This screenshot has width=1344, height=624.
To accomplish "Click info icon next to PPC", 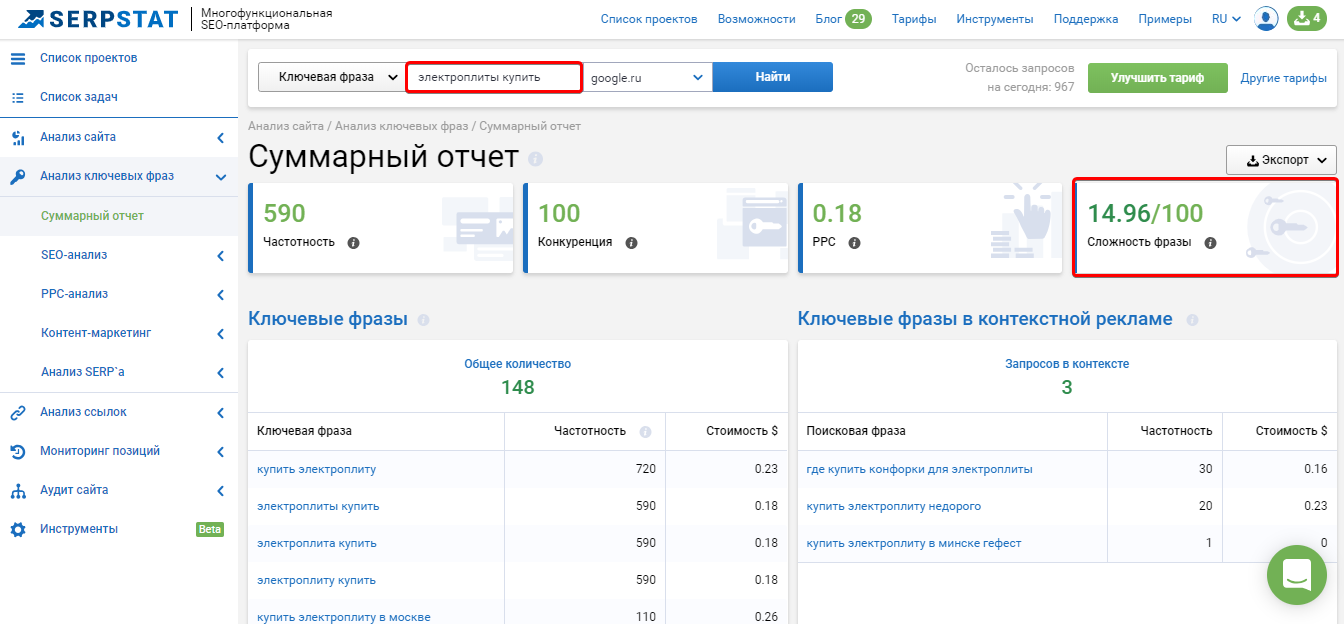I will coord(853,242).
